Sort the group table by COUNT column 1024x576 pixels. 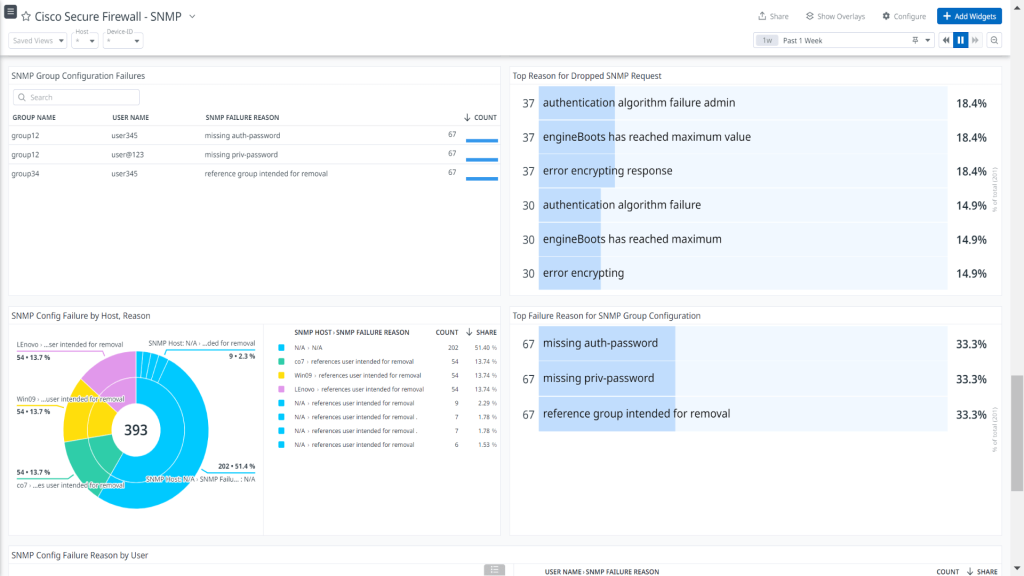pyautogui.click(x=480, y=117)
